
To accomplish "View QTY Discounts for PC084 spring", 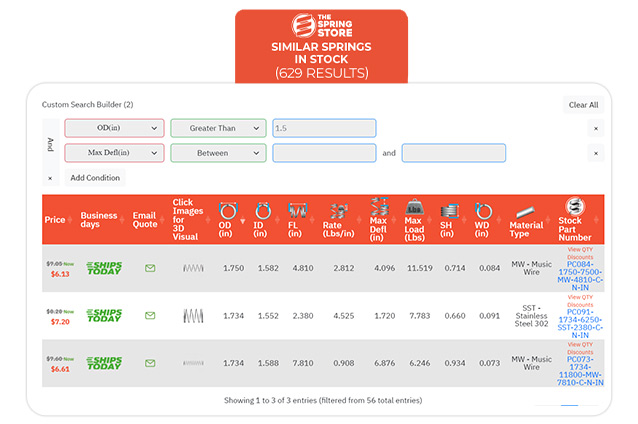I will (x=580, y=253).
